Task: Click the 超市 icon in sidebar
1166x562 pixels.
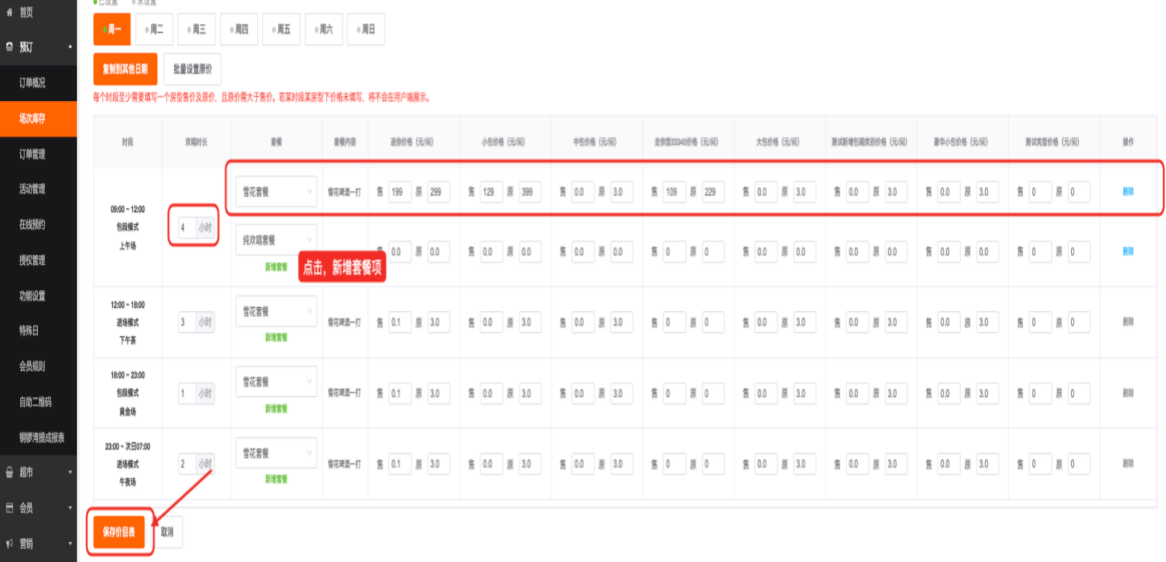Action: pyautogui.click(x=10, y=472)
